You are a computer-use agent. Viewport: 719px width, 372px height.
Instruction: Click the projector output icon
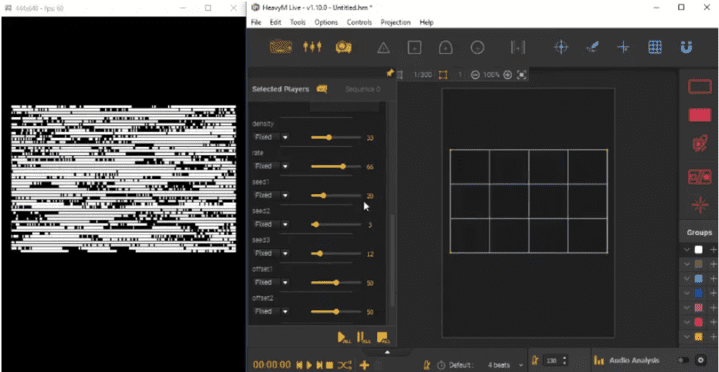tap(343, 47)
